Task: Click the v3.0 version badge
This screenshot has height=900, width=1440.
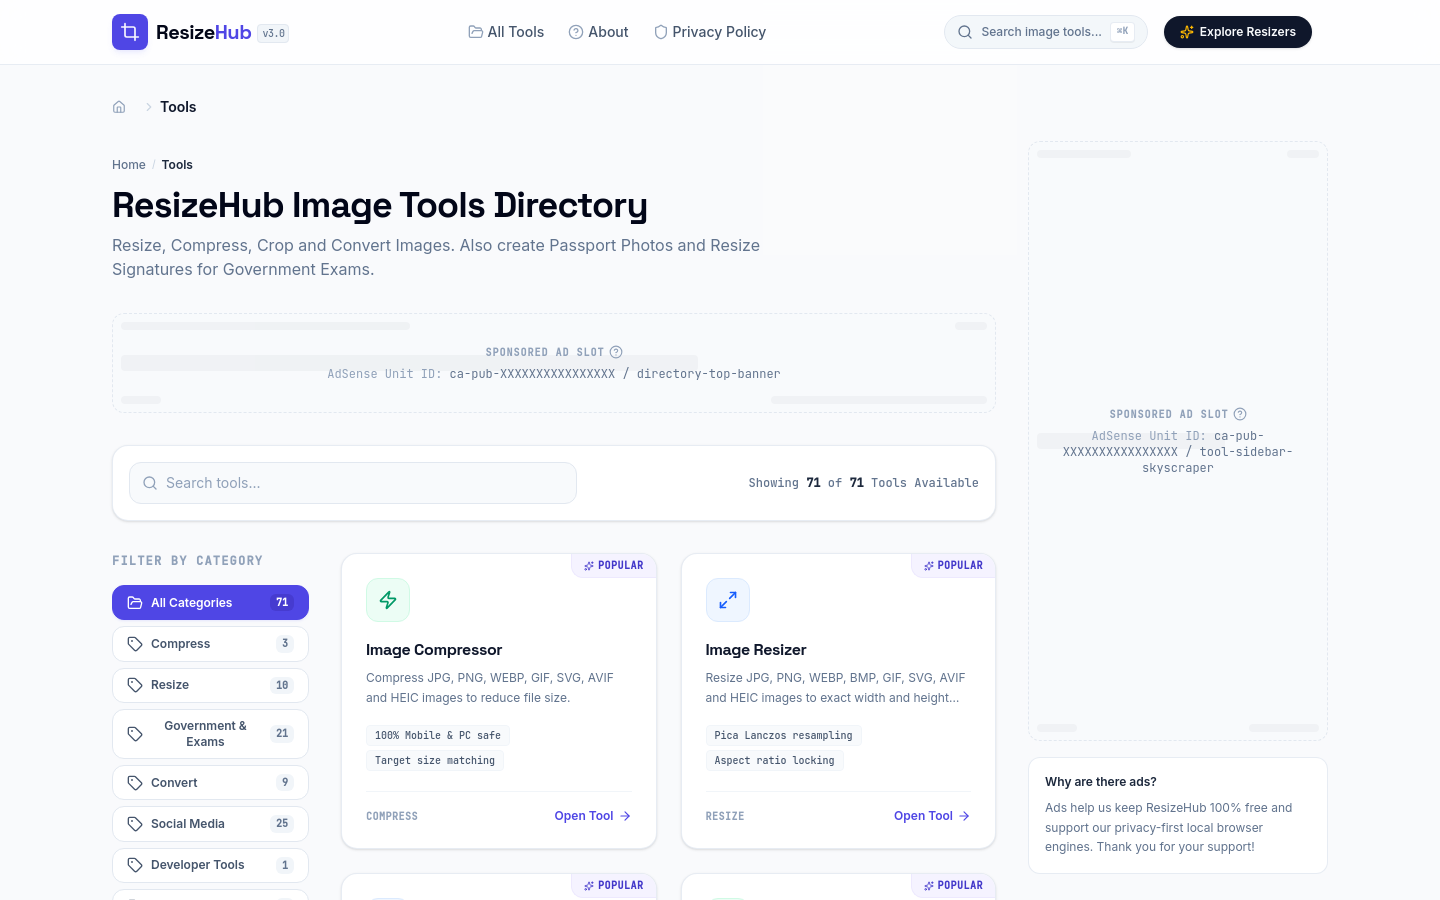Action: click(x=273, y=33)
